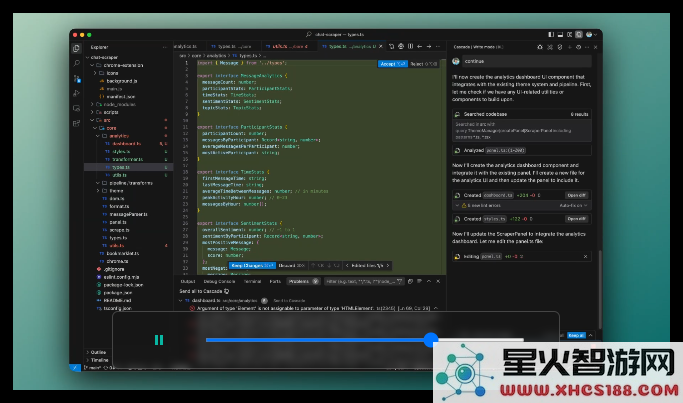Viewport: 683px width, 403px height.
Task: Switch to the Debug Console tab
Action: [219, 281]
